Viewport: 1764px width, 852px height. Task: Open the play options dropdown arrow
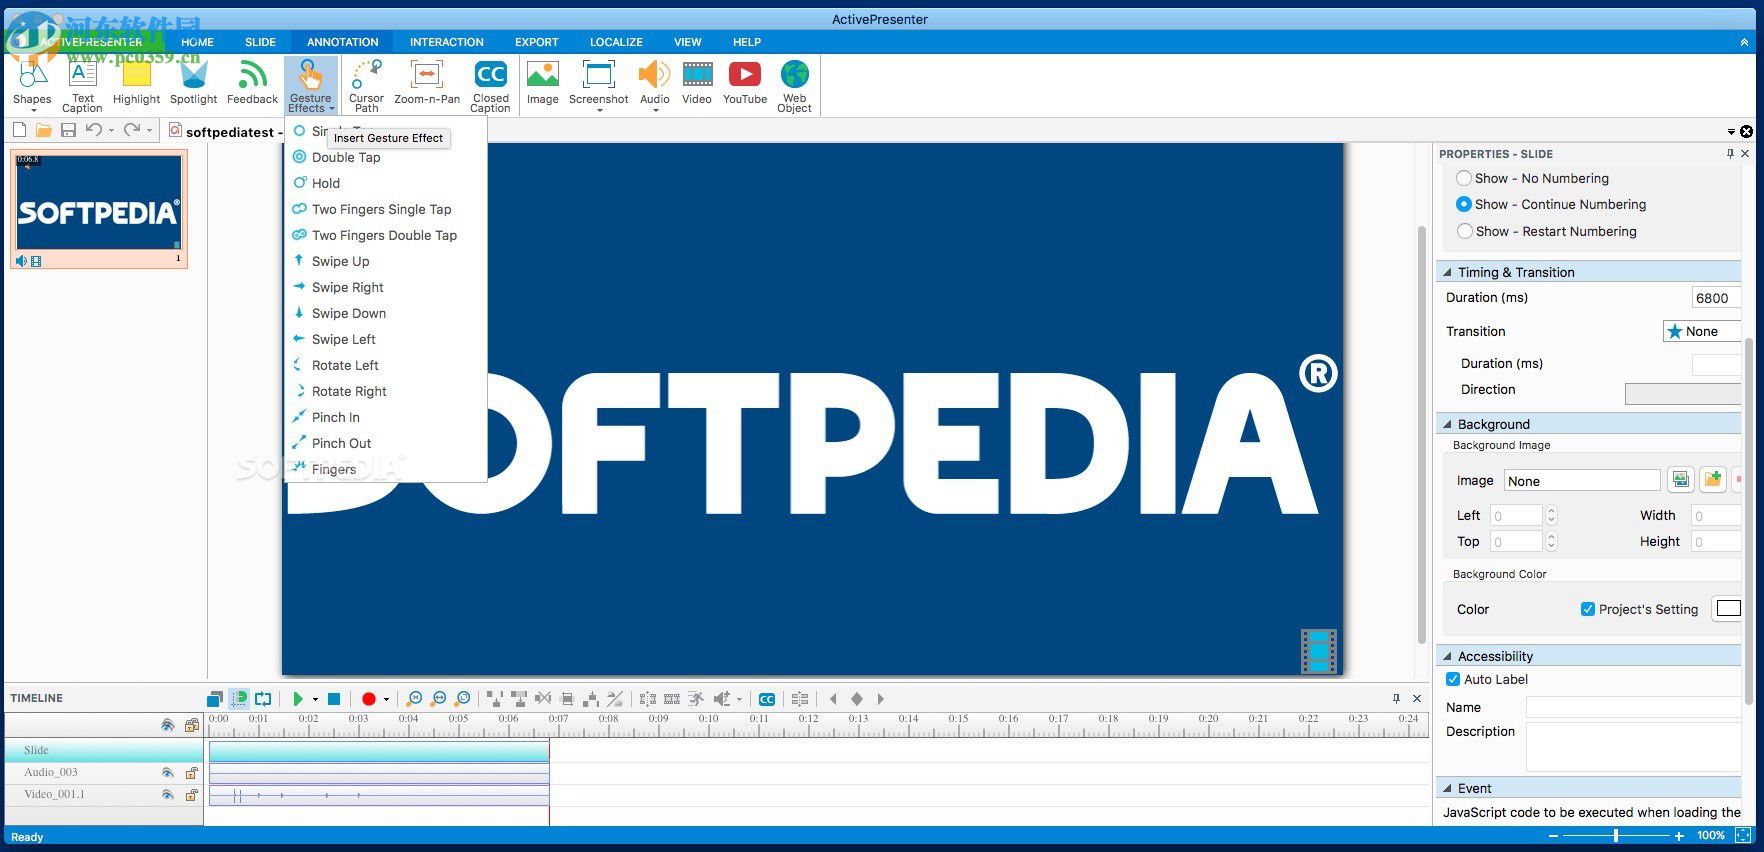click(x=315, y=699)
